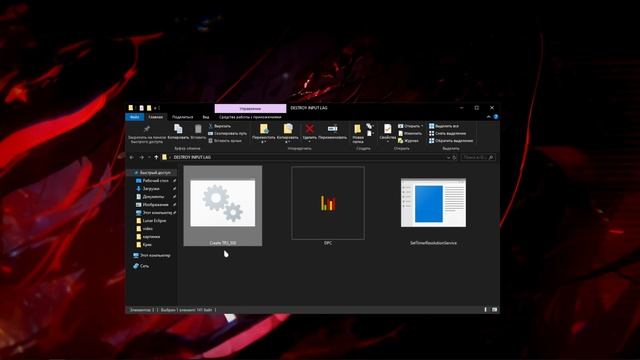
Task: Switch to details view in status bar
Action: click(x=486, y=310)
